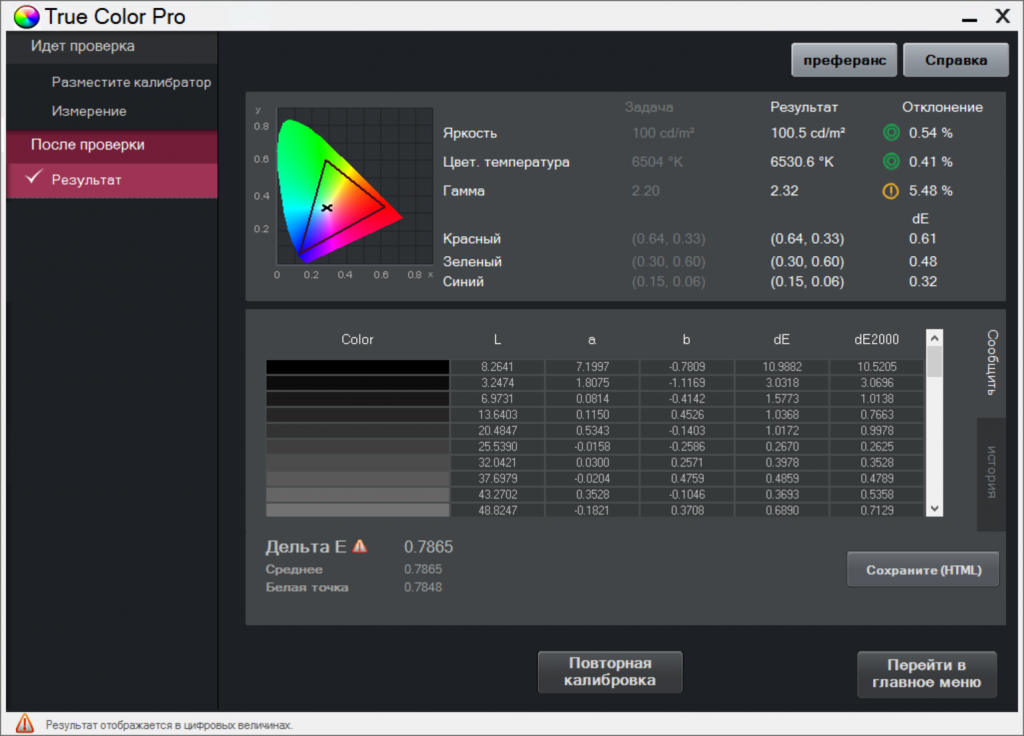Screen dimensions: 1024x736
Task: Click the green brightness deviation status icon
Action: [x=891, y=133]
